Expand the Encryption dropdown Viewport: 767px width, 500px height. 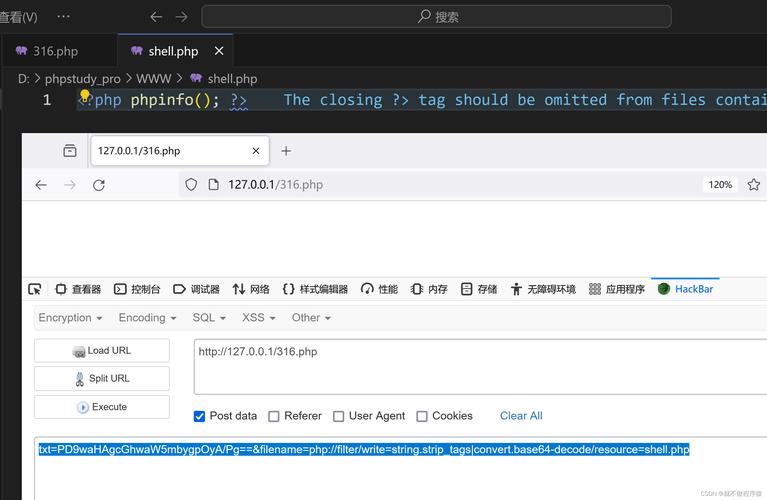click(70, 318)
